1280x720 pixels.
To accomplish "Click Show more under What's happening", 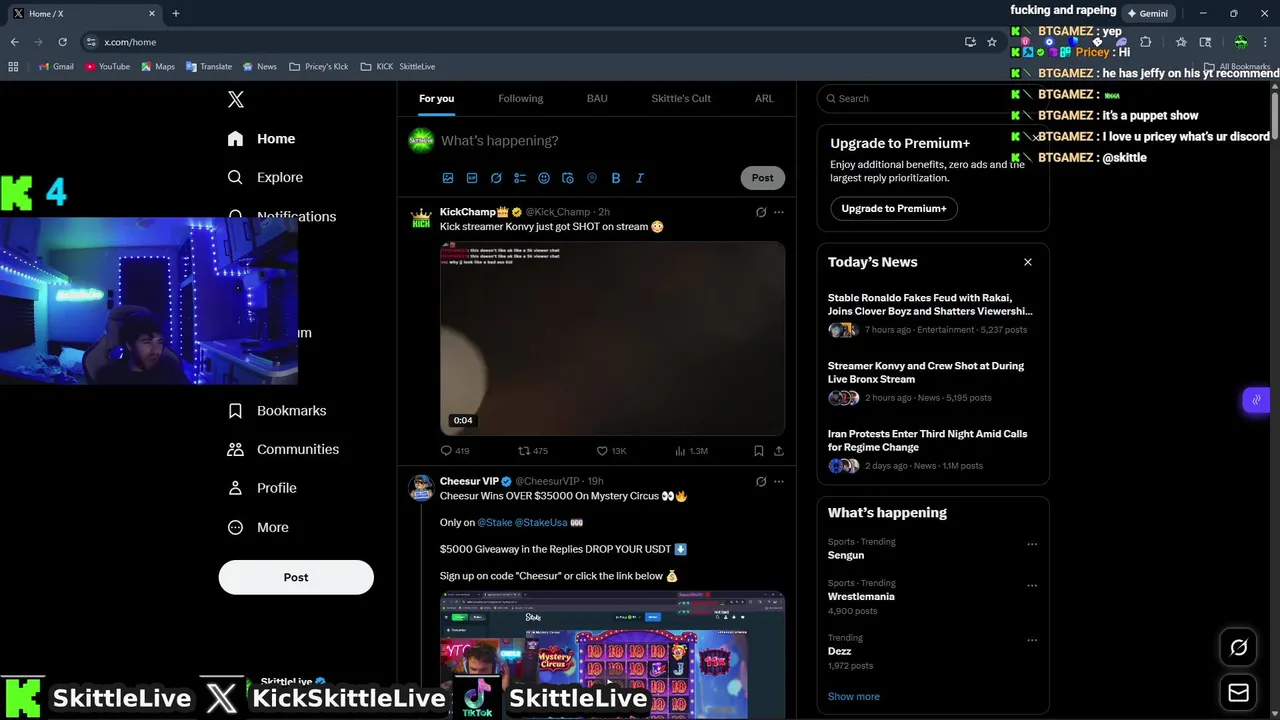I will coord(854,696).
